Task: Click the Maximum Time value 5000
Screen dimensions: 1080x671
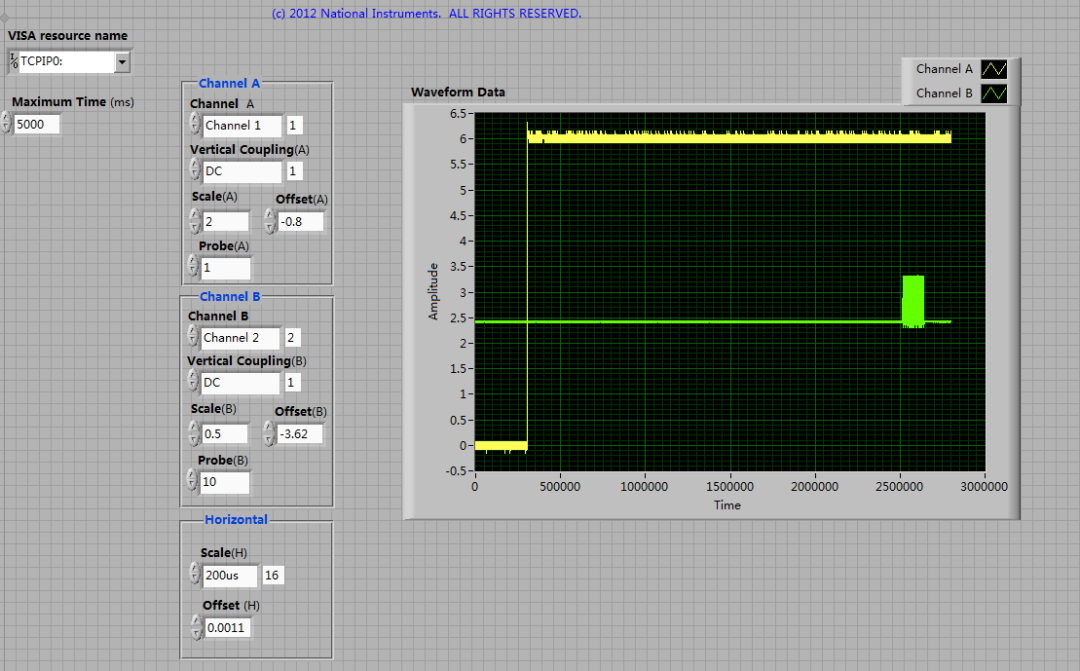Action: 37,124
